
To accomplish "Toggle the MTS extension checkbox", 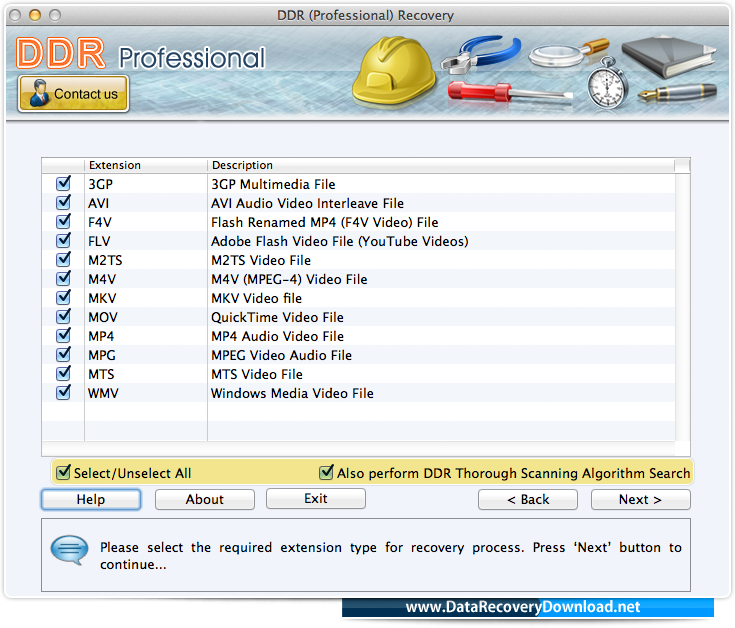I will coord(63,374).
